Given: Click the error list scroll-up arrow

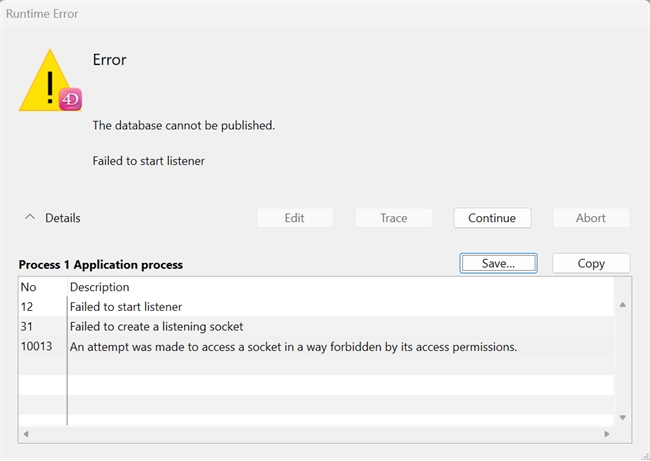Looking at the screenshot, I should pyautogui.click(x=623, y=304).
